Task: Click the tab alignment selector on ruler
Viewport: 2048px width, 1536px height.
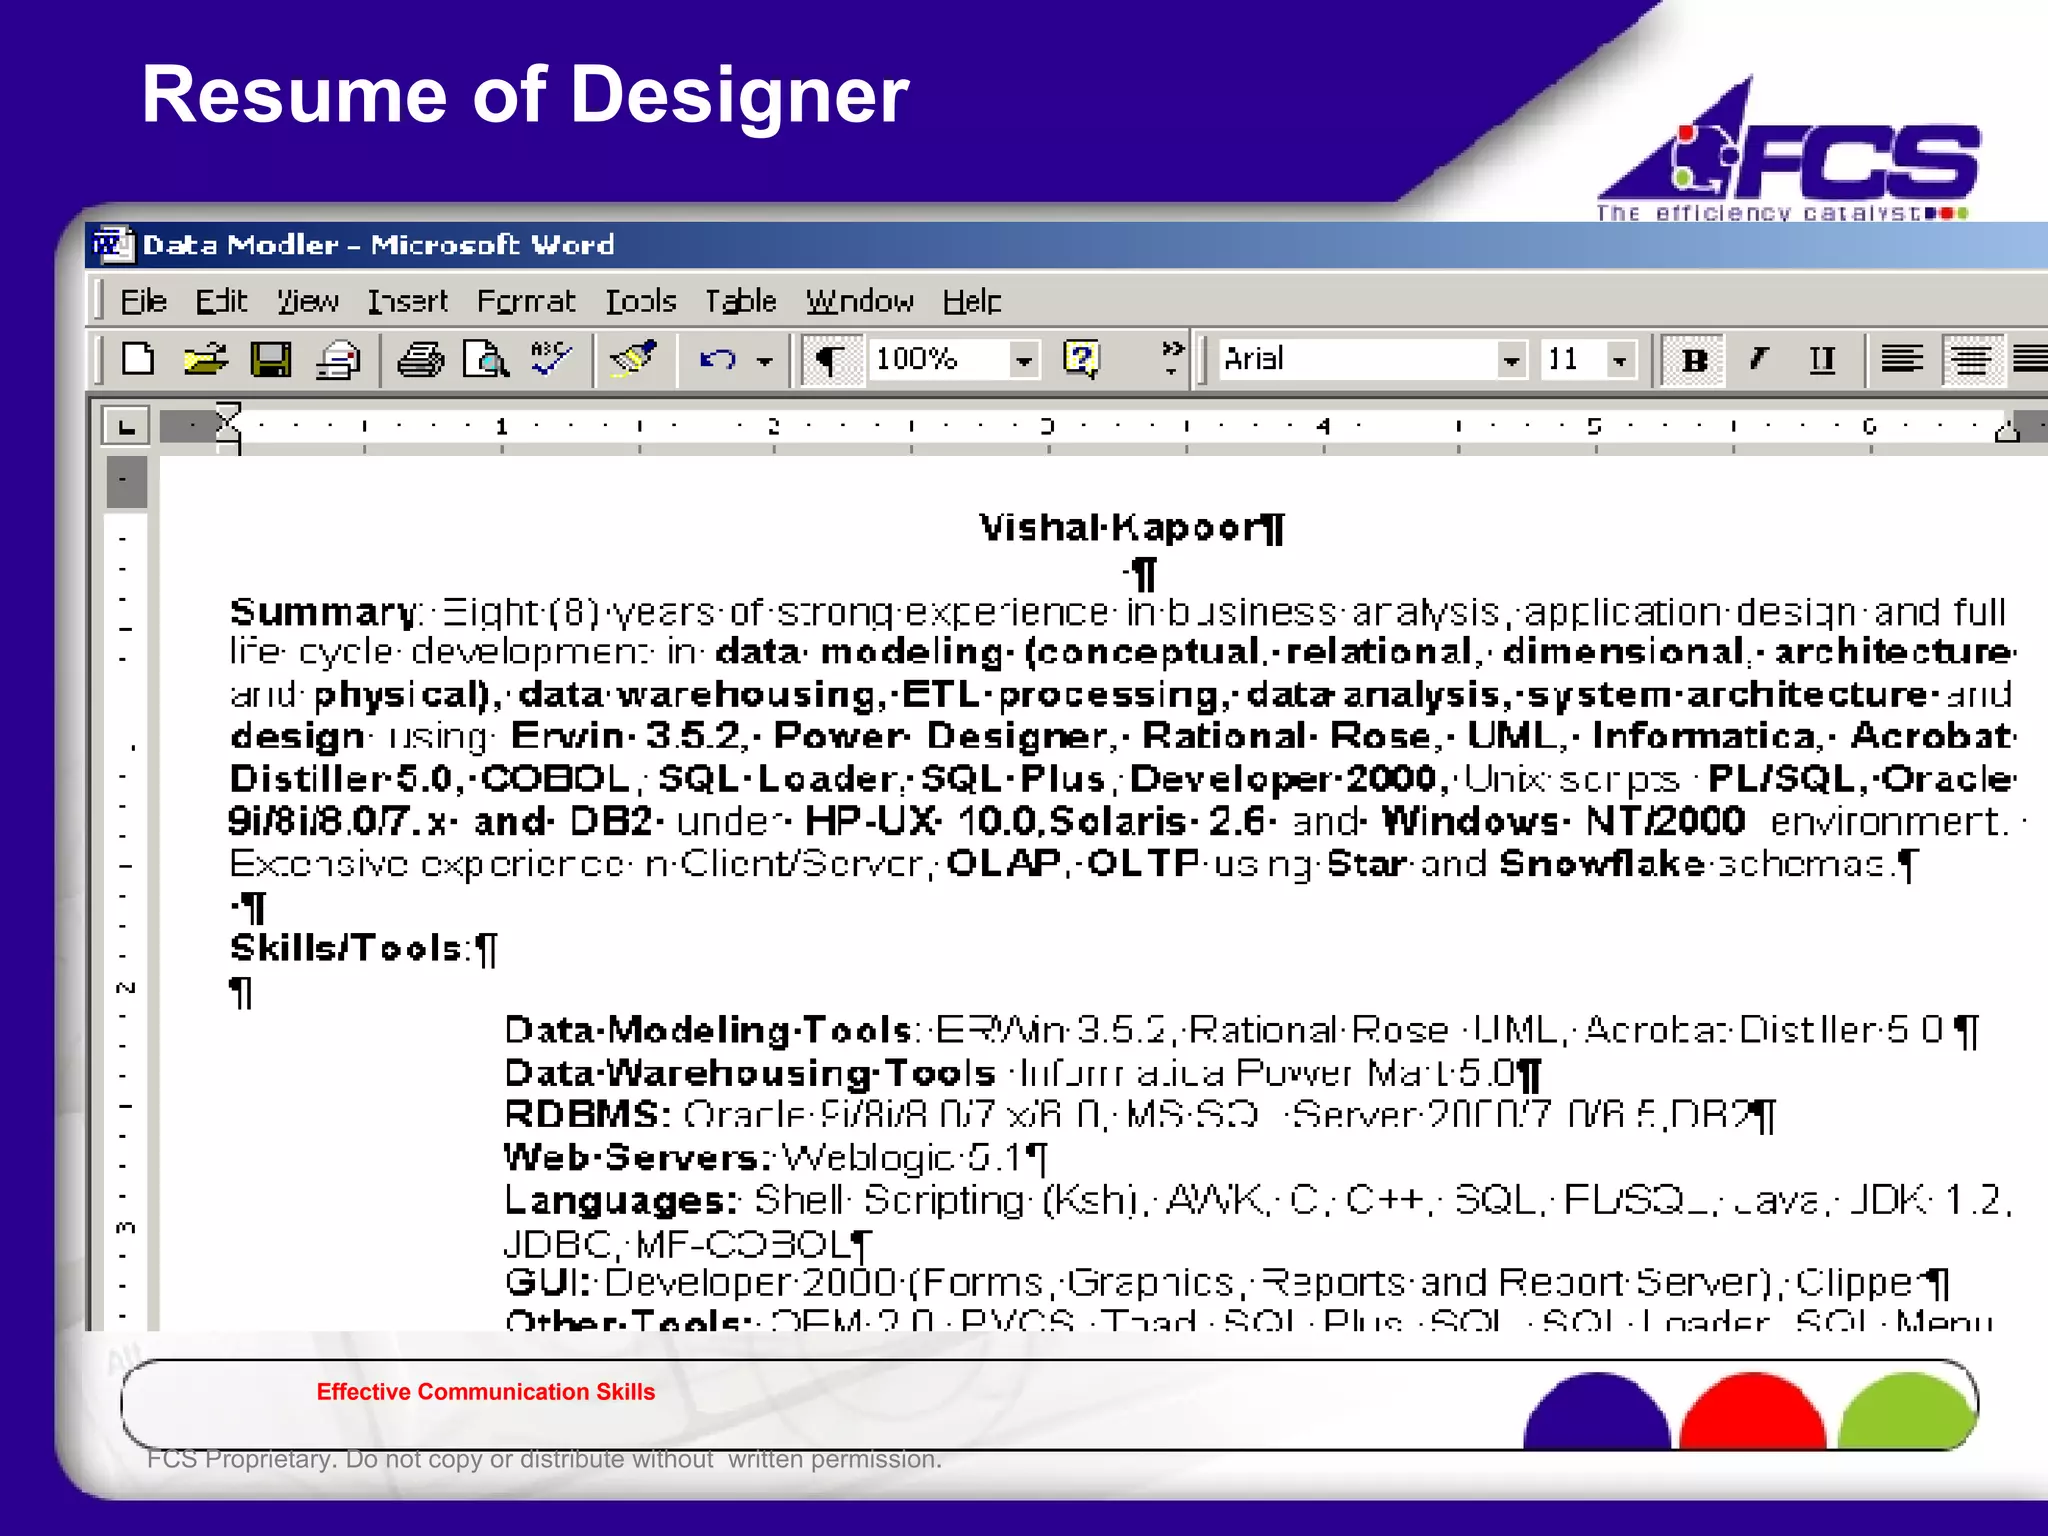Action: click(126, 427)
